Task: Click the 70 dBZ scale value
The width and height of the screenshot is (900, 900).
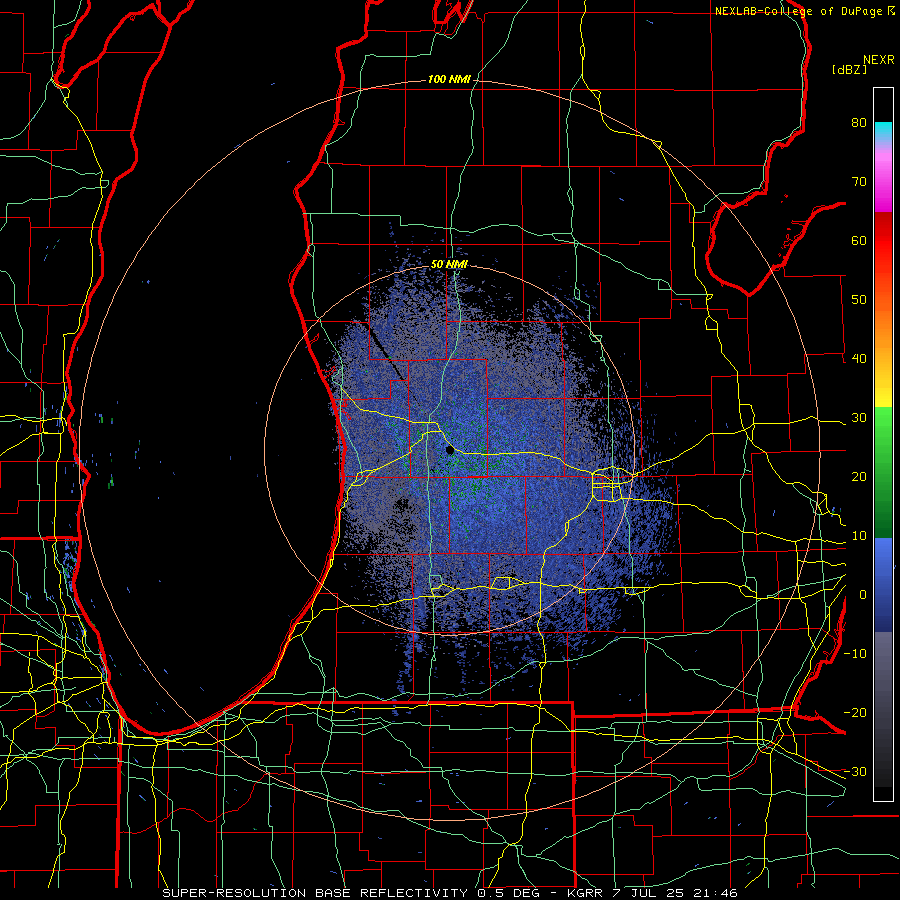Action: [859, 182]
